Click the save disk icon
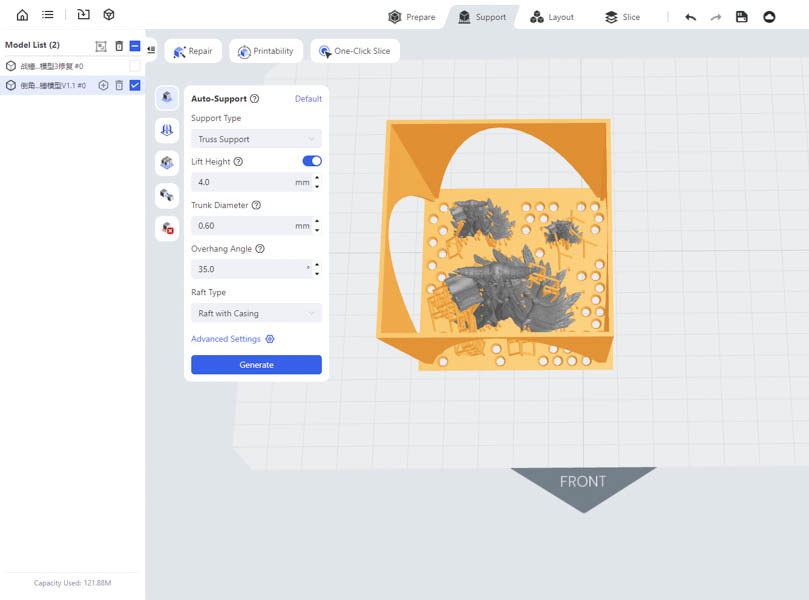The height and width of the screenshot is (600, 809). tap(741, 17)
